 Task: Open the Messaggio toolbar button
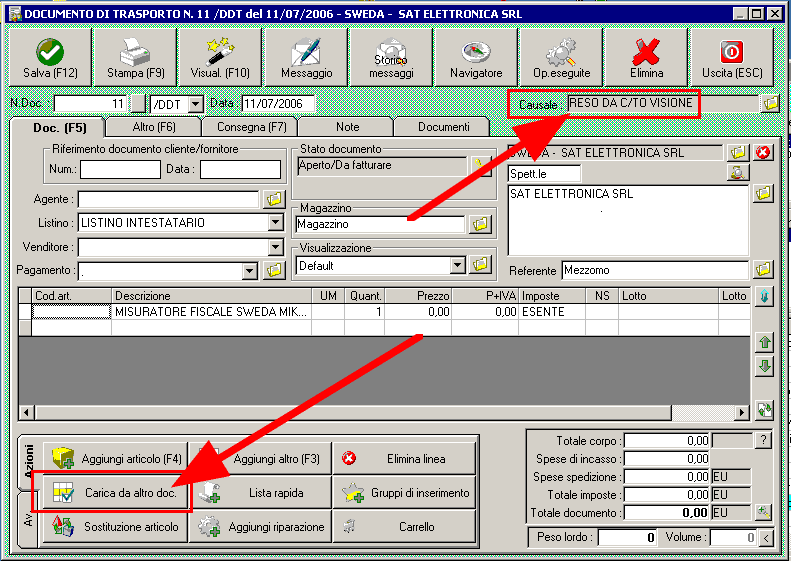pos(306,57)
